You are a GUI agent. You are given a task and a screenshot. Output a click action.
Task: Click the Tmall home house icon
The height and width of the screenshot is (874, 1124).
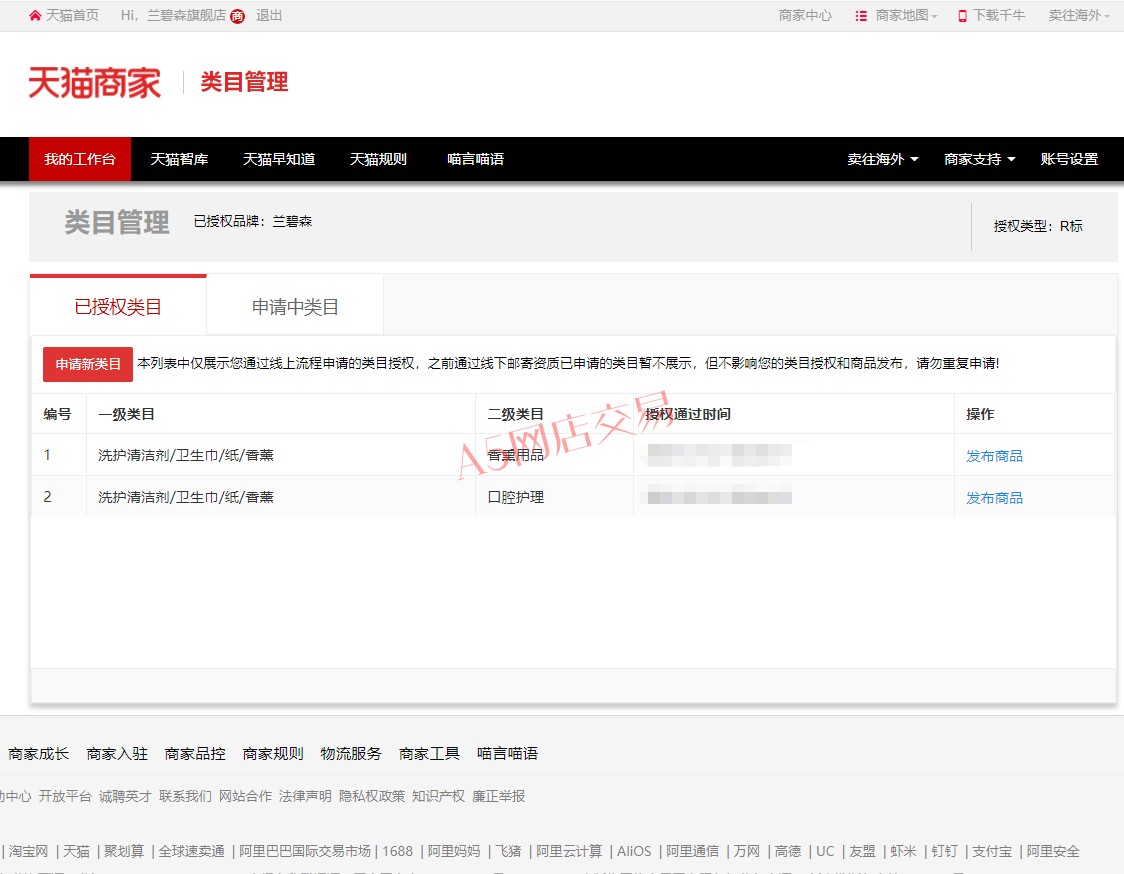click(34, 16)
